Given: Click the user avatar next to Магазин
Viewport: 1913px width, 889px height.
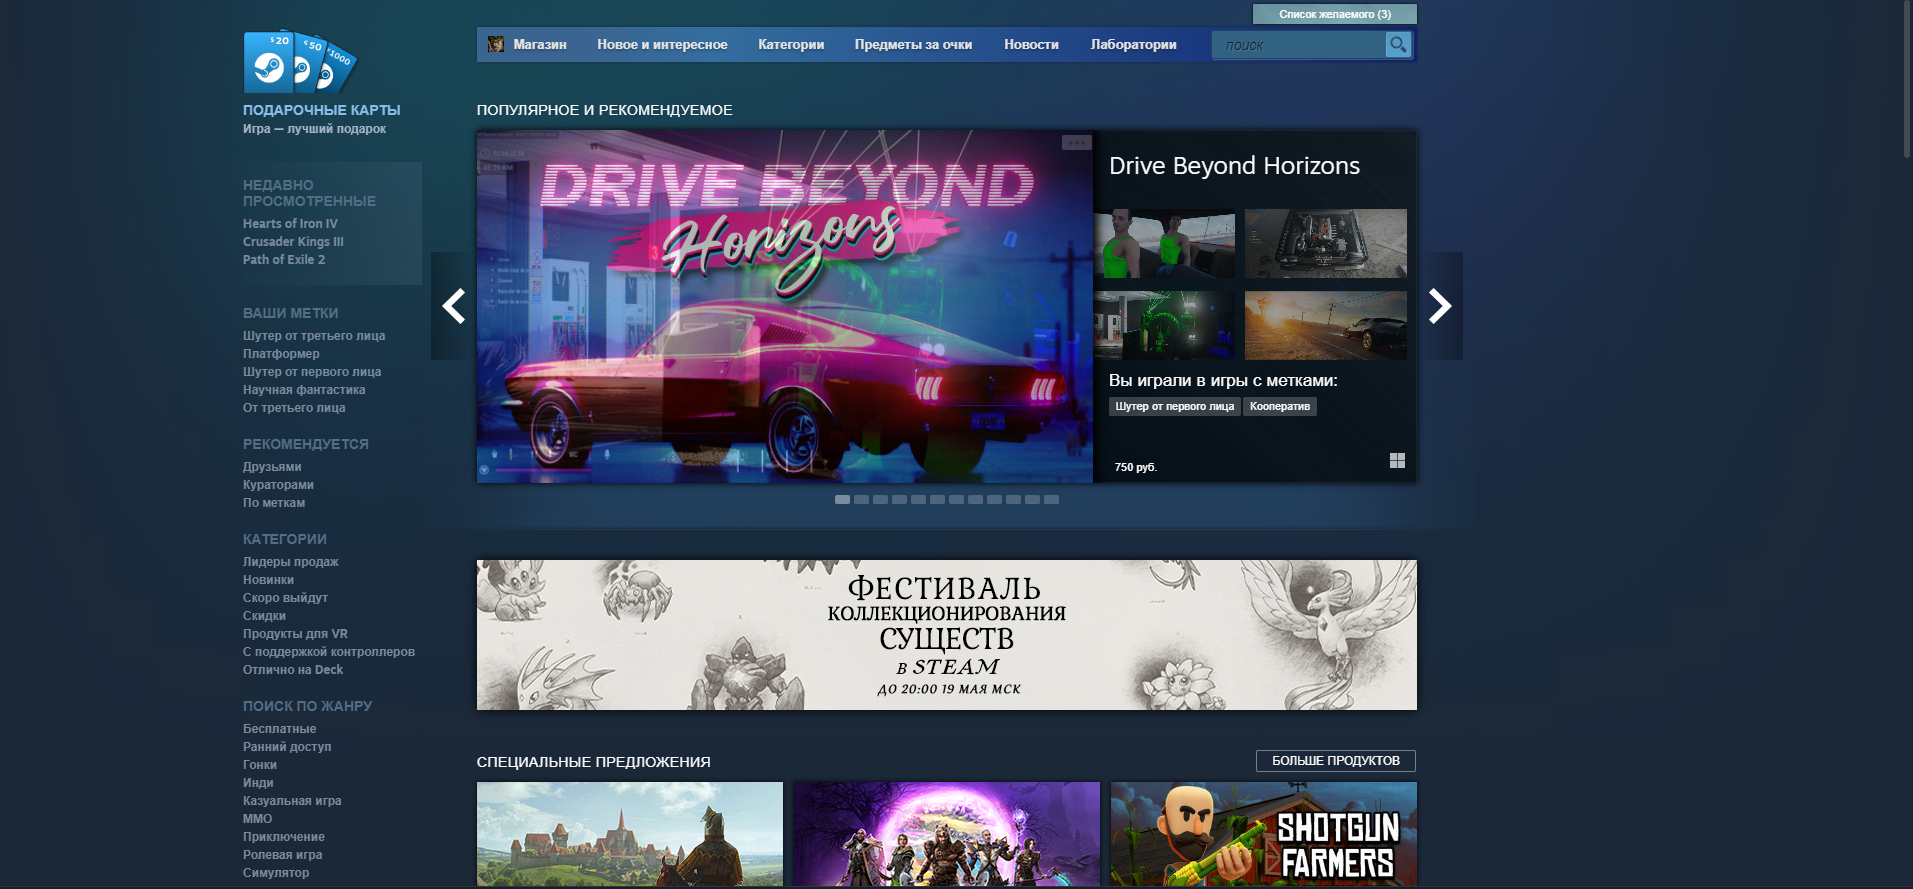Looking at the screenshot, I should coord(495,44).
